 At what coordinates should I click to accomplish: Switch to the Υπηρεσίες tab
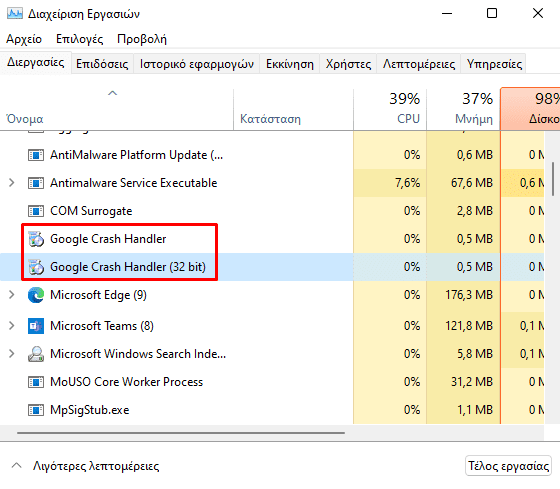[x=494, y=64]
